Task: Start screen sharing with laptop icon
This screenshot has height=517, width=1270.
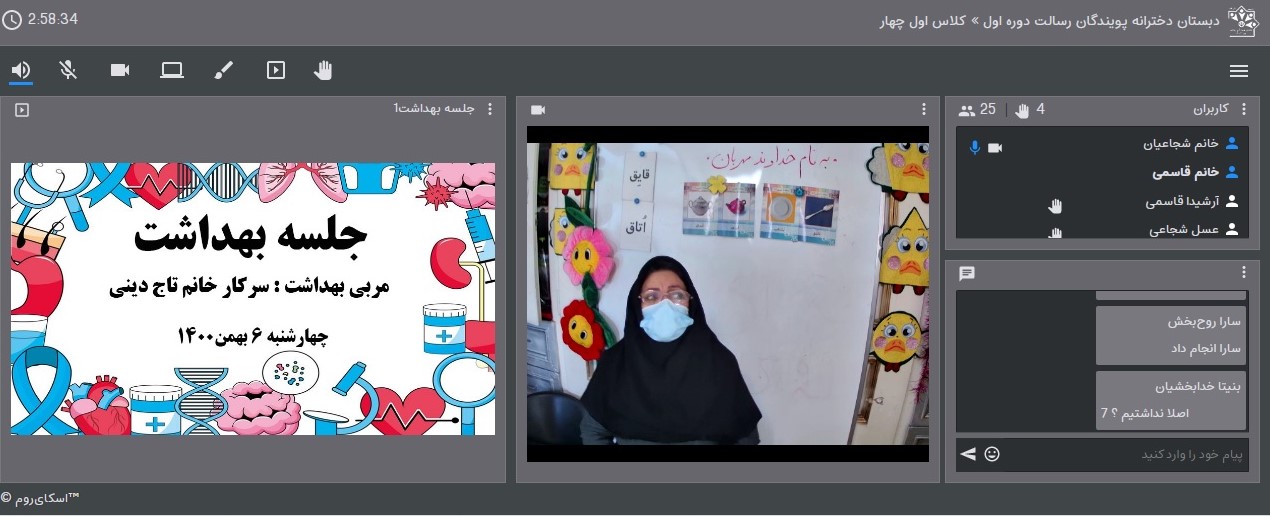Action: click(x=172, y=70)
